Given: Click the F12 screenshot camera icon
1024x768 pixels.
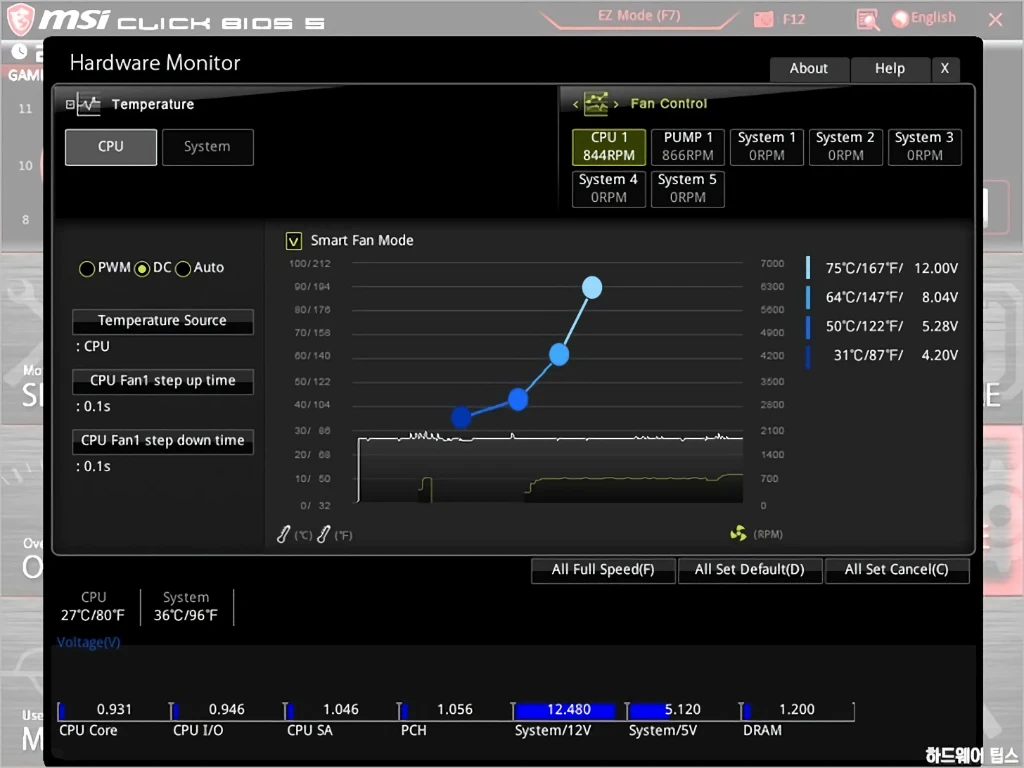Looking at the screenshot, I should (763, 19).
